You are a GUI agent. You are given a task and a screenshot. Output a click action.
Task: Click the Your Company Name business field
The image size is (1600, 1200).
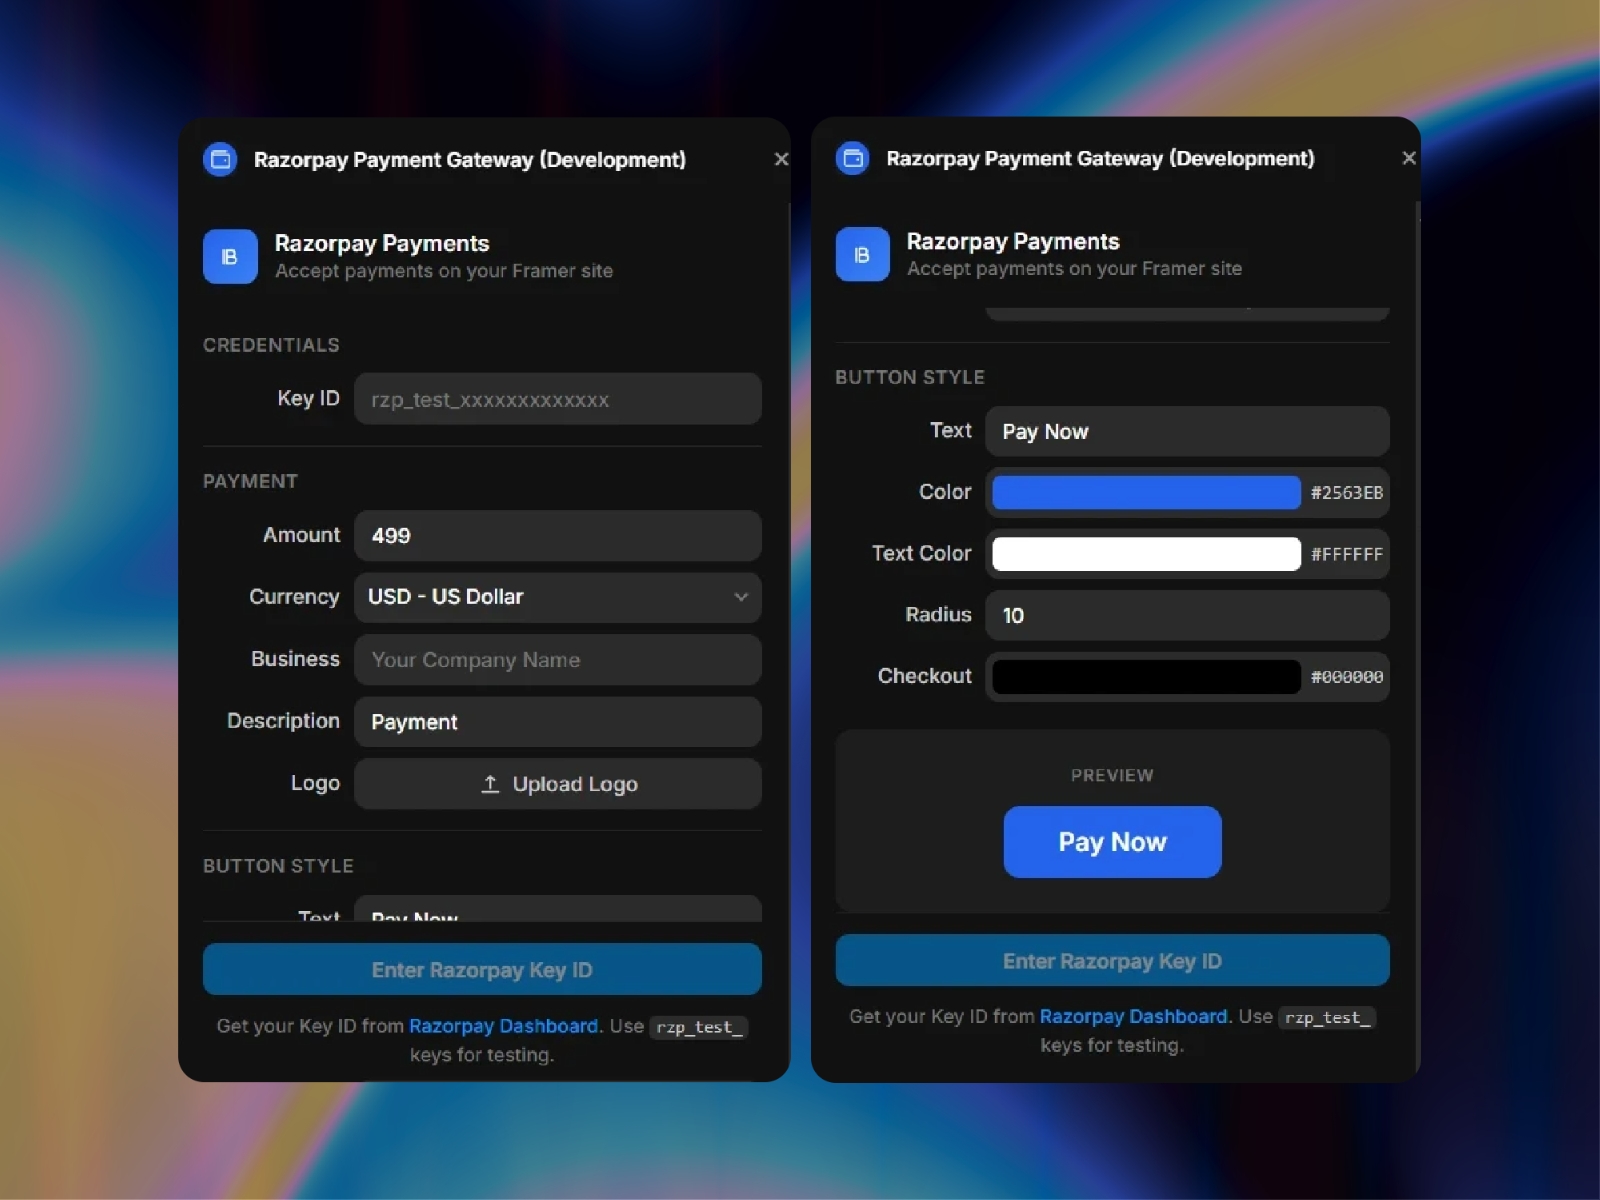(557, 660)
